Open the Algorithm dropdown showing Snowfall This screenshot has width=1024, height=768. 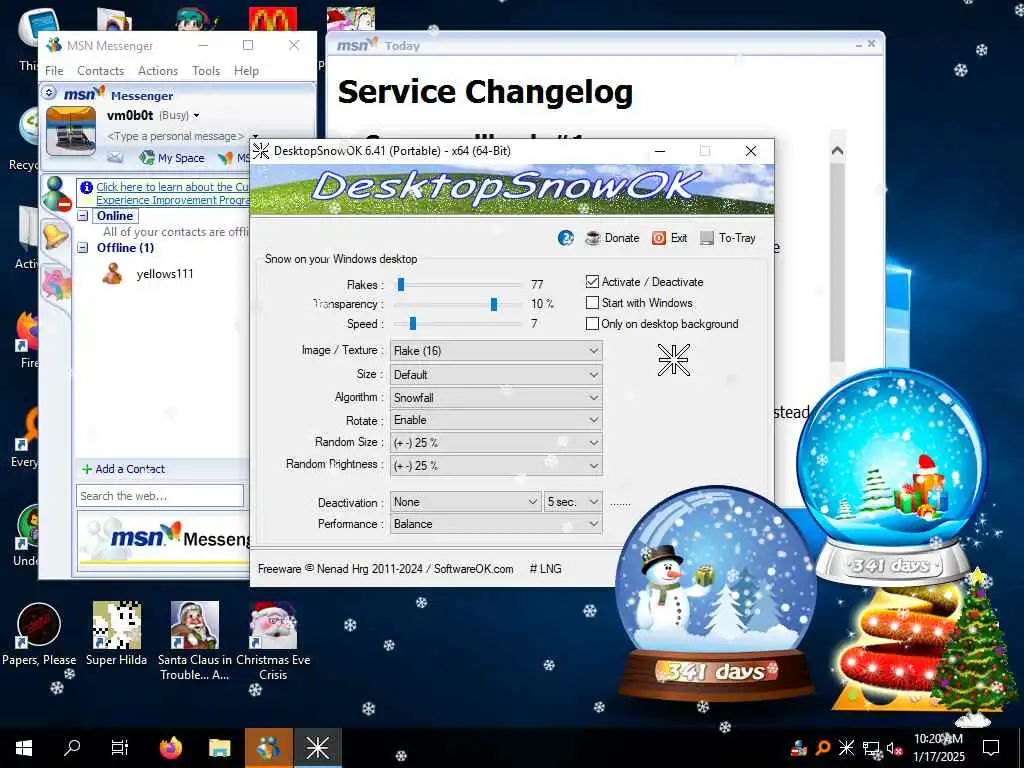496,397
